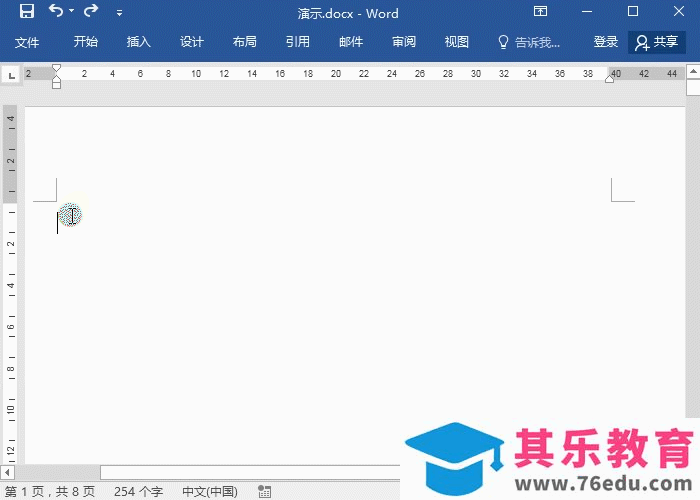
Task: Select the 布局 tab
Action: 245,42
